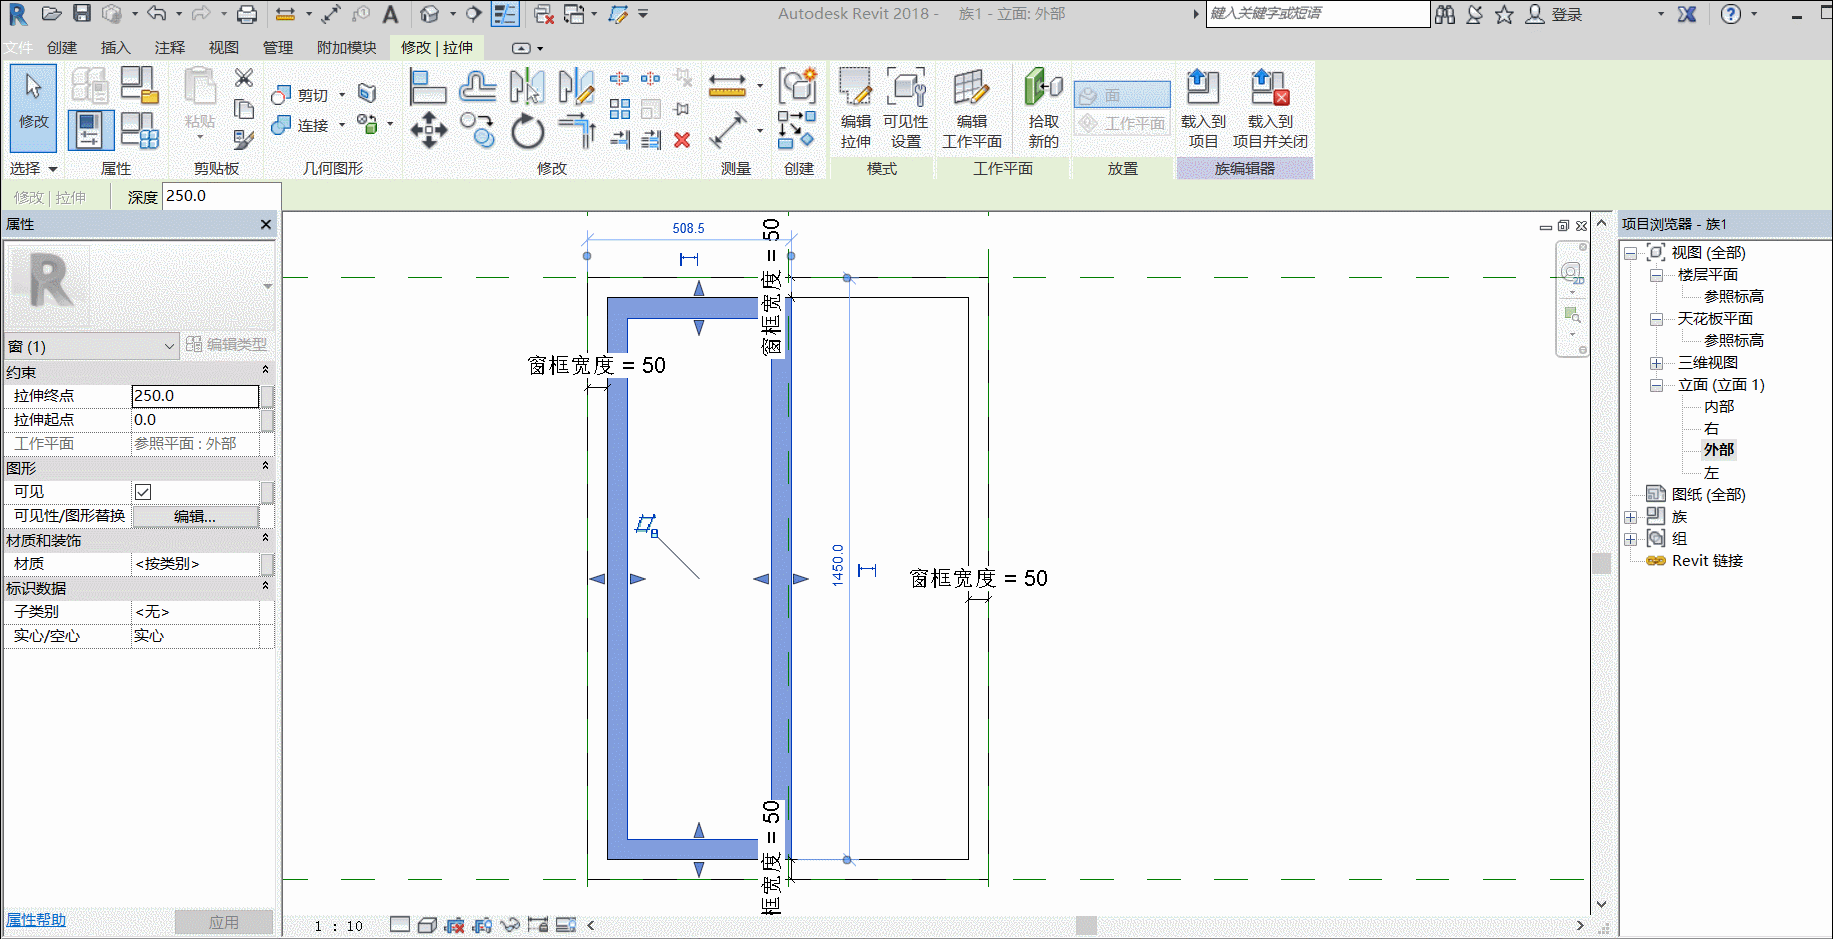1833x939 pixels.
Task: Click the 编辑... visibility override button
Action: click(195, 516)
